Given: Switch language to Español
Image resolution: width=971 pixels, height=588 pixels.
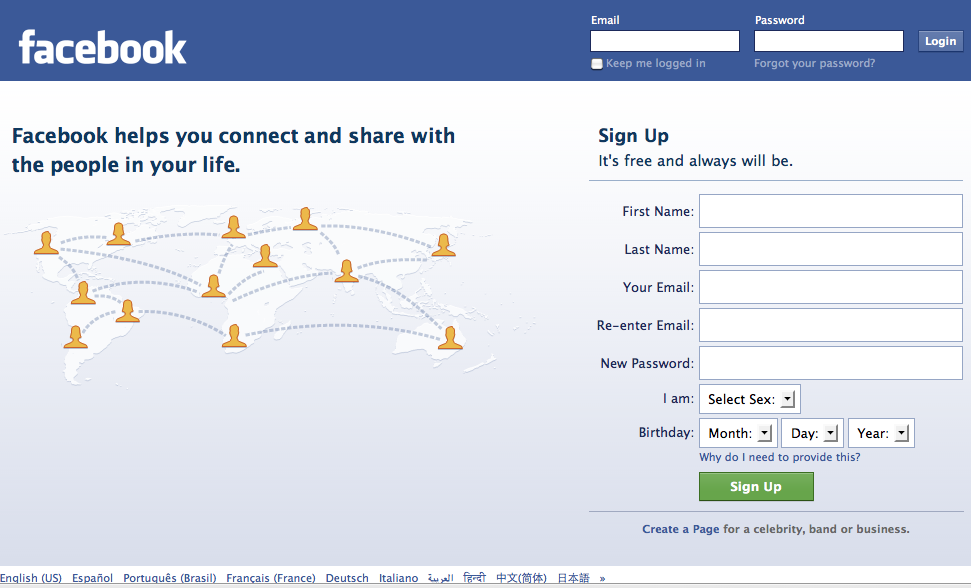Looking at the screenshot, I should click(92, 578).
